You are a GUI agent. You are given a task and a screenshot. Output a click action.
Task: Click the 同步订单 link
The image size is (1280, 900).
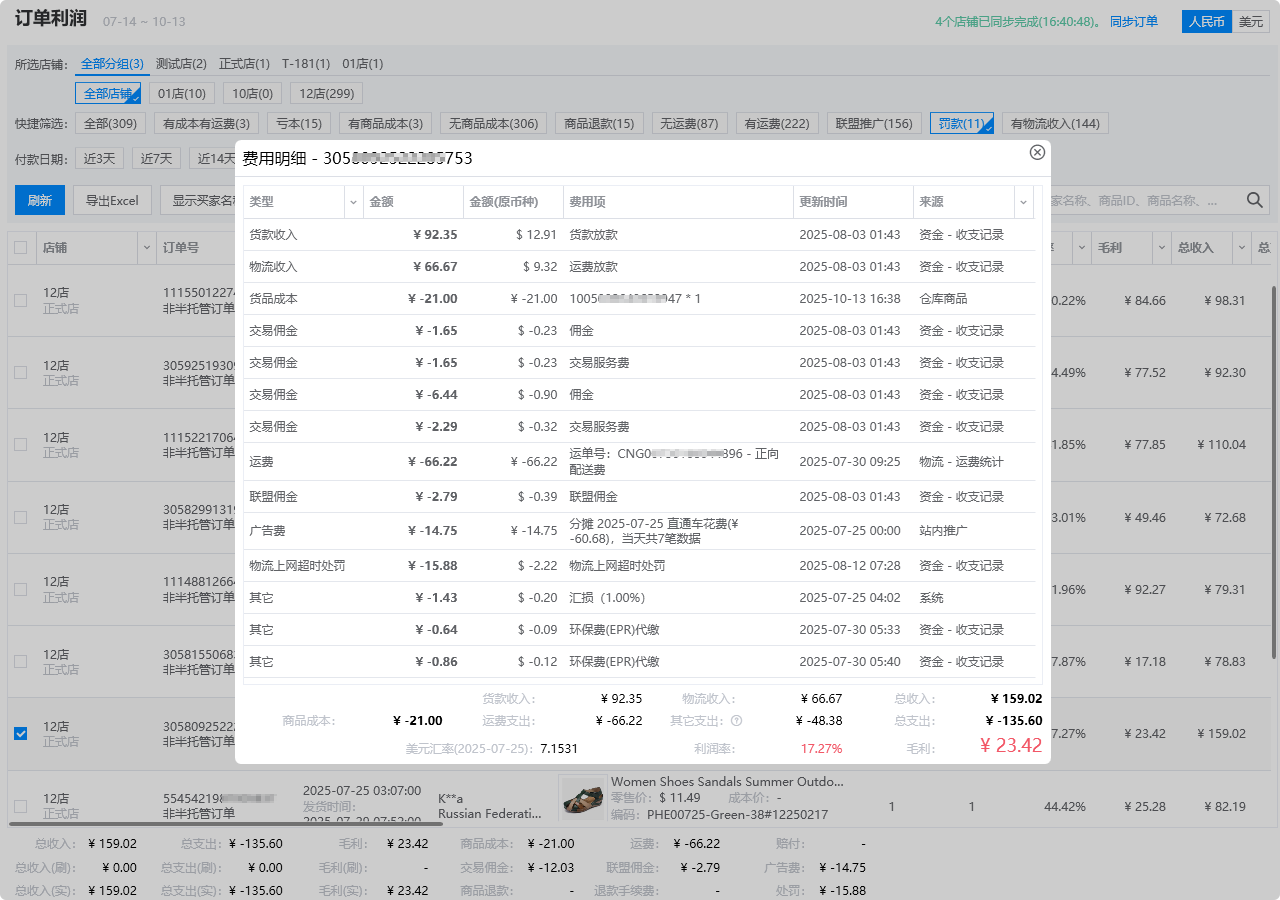tap(1133, 21)
